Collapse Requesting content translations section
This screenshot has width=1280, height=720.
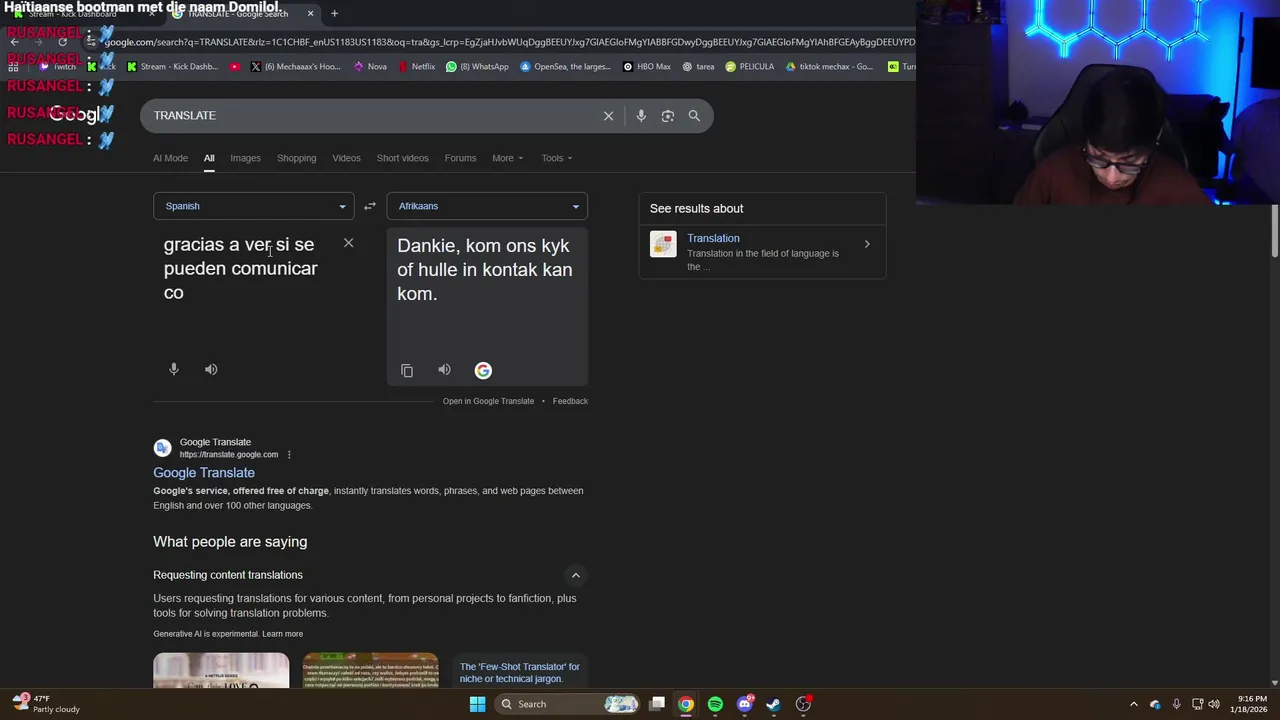coord(575,575)
